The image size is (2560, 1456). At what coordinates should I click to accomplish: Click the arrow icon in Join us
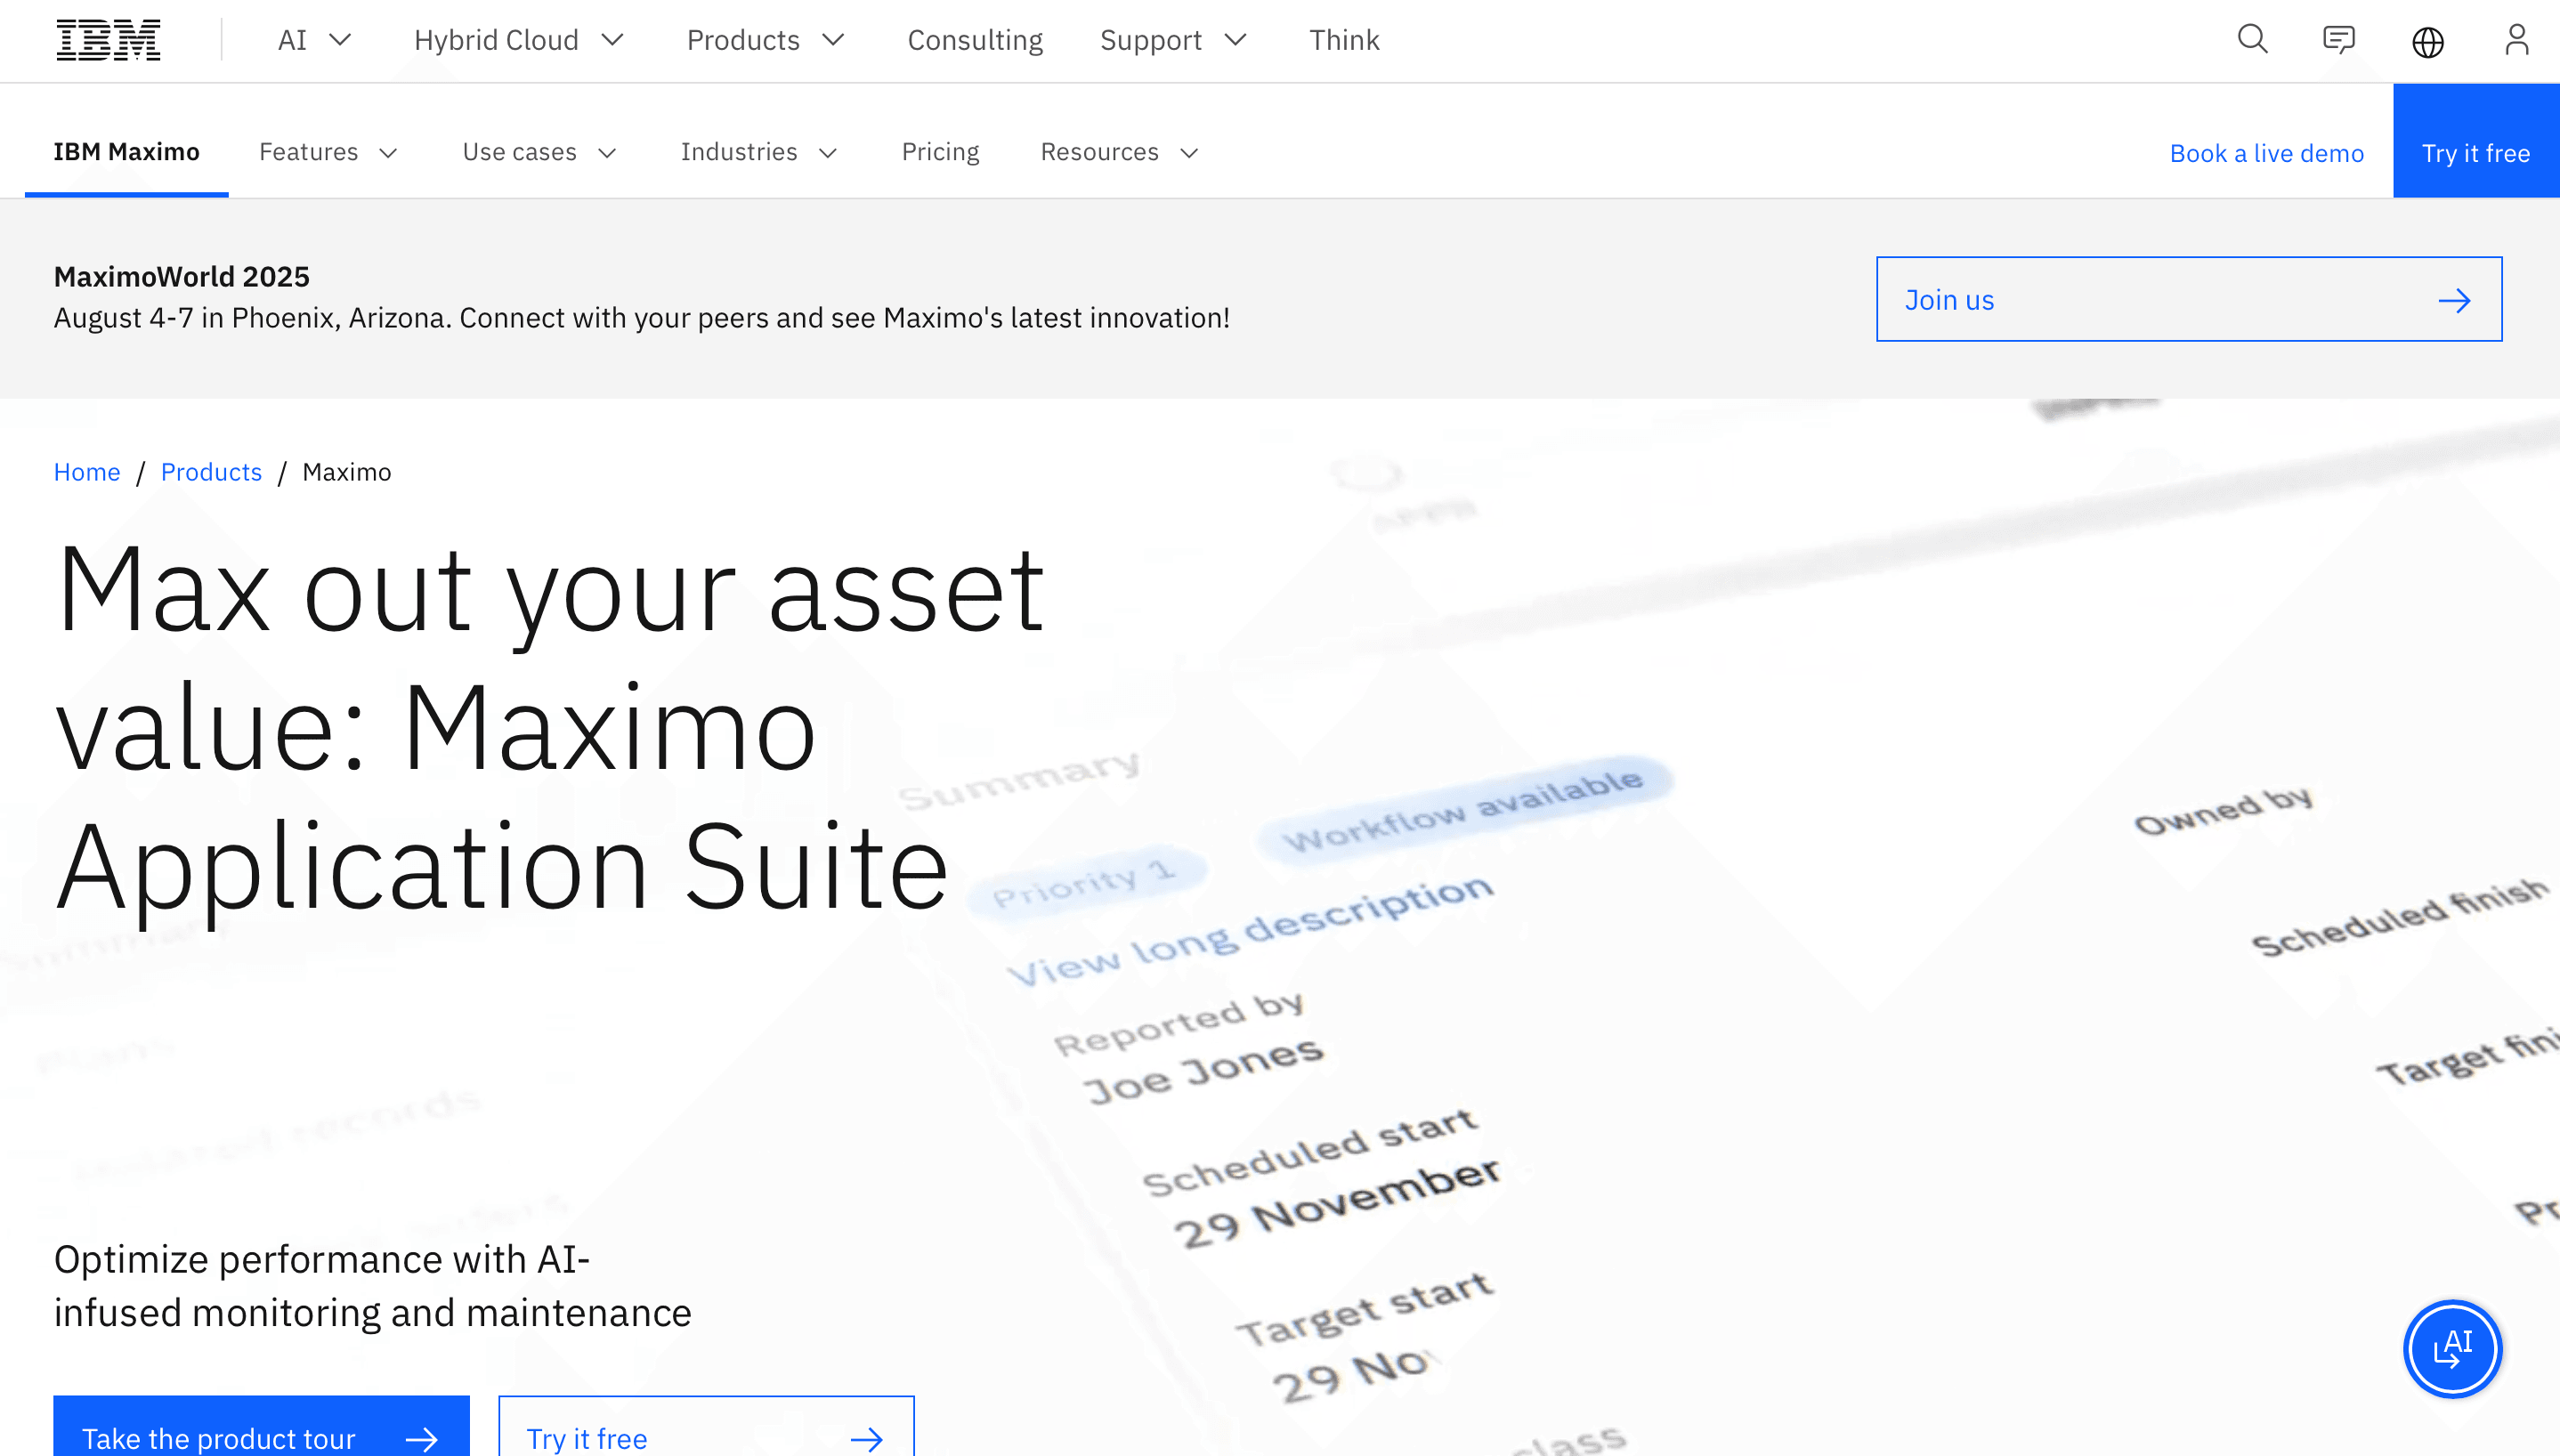[x=2454, y=300]
